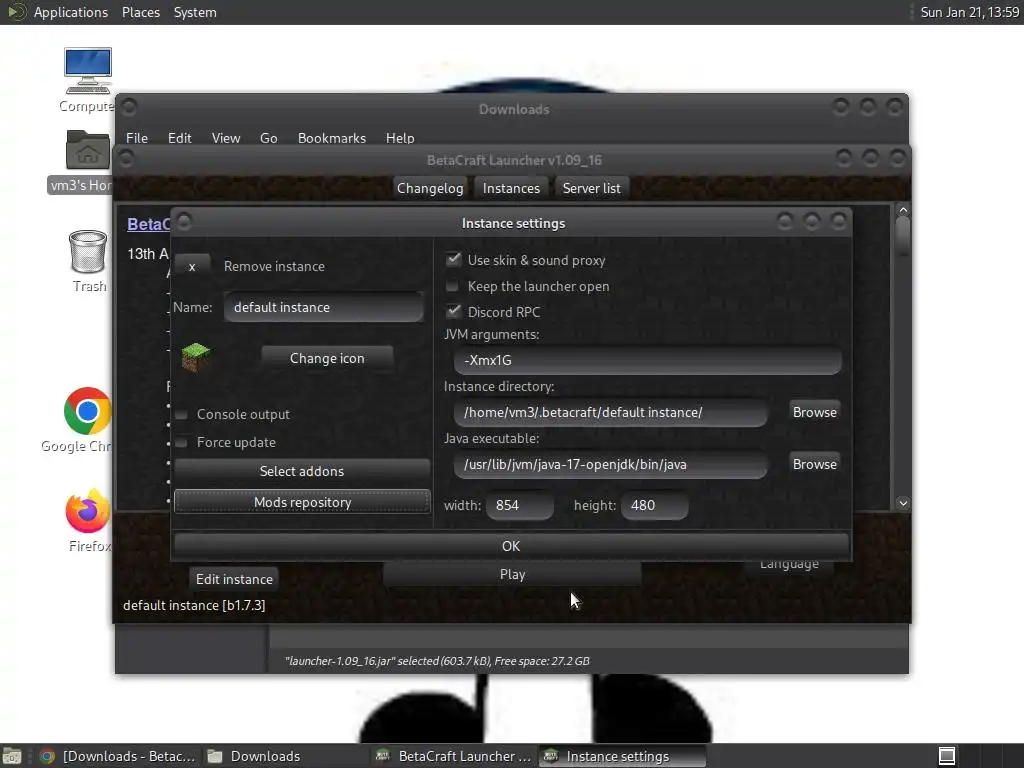Open the Trash desktop icon
Viewport: 1024px width, 768px height.
point(88,251)
